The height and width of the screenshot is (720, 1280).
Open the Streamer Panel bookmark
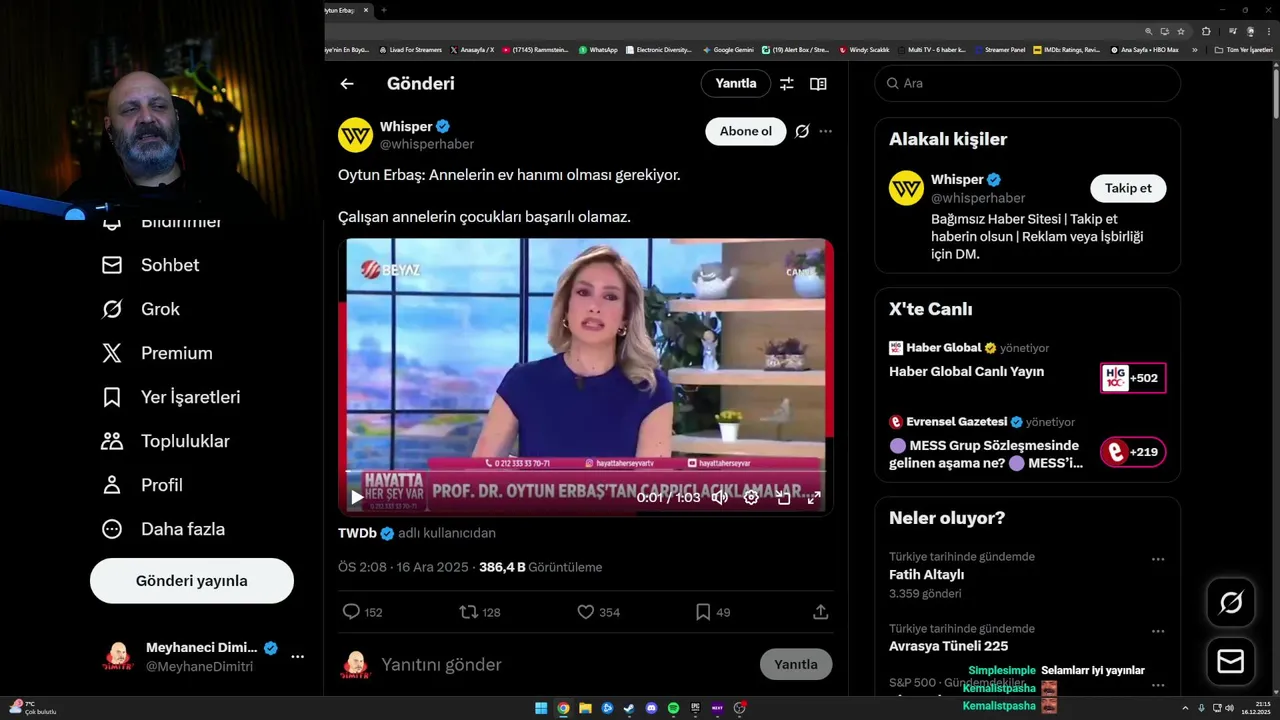[999, 49]
